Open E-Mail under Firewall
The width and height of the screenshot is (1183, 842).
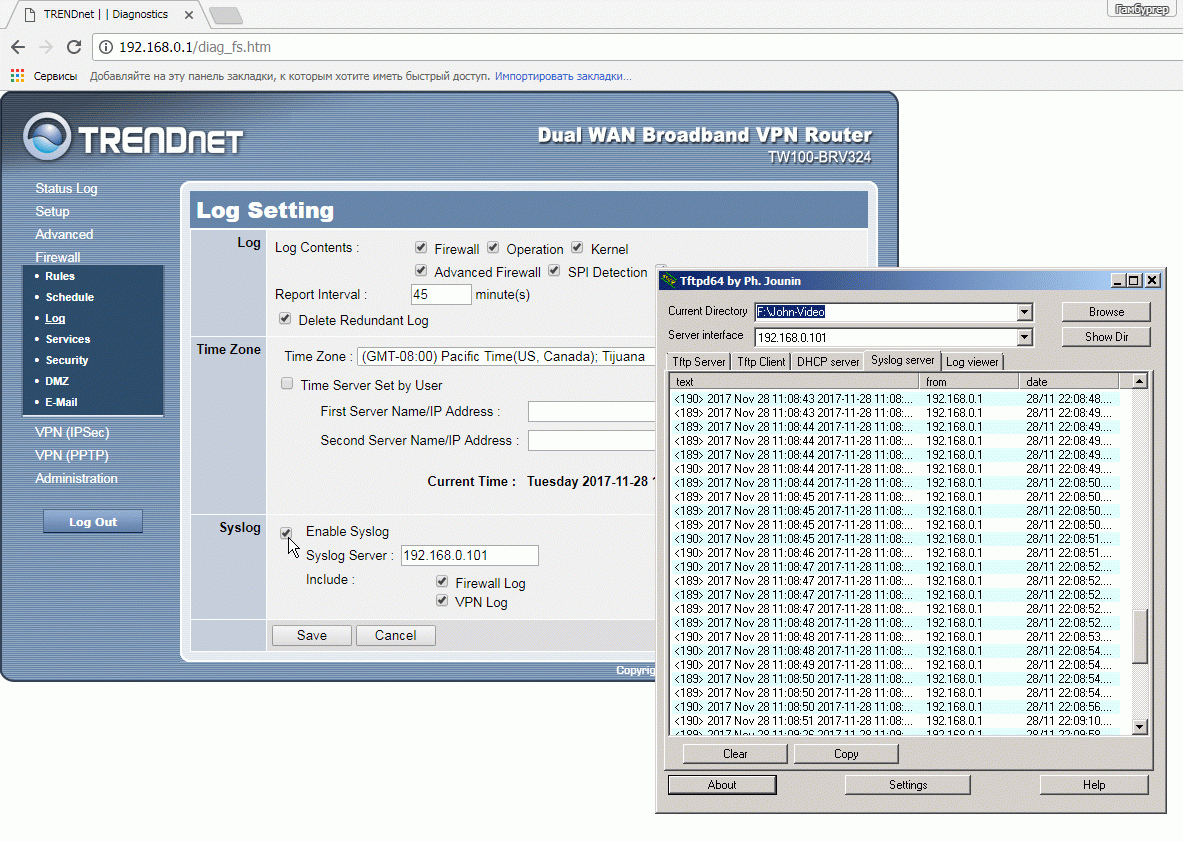tap(61, 402)
